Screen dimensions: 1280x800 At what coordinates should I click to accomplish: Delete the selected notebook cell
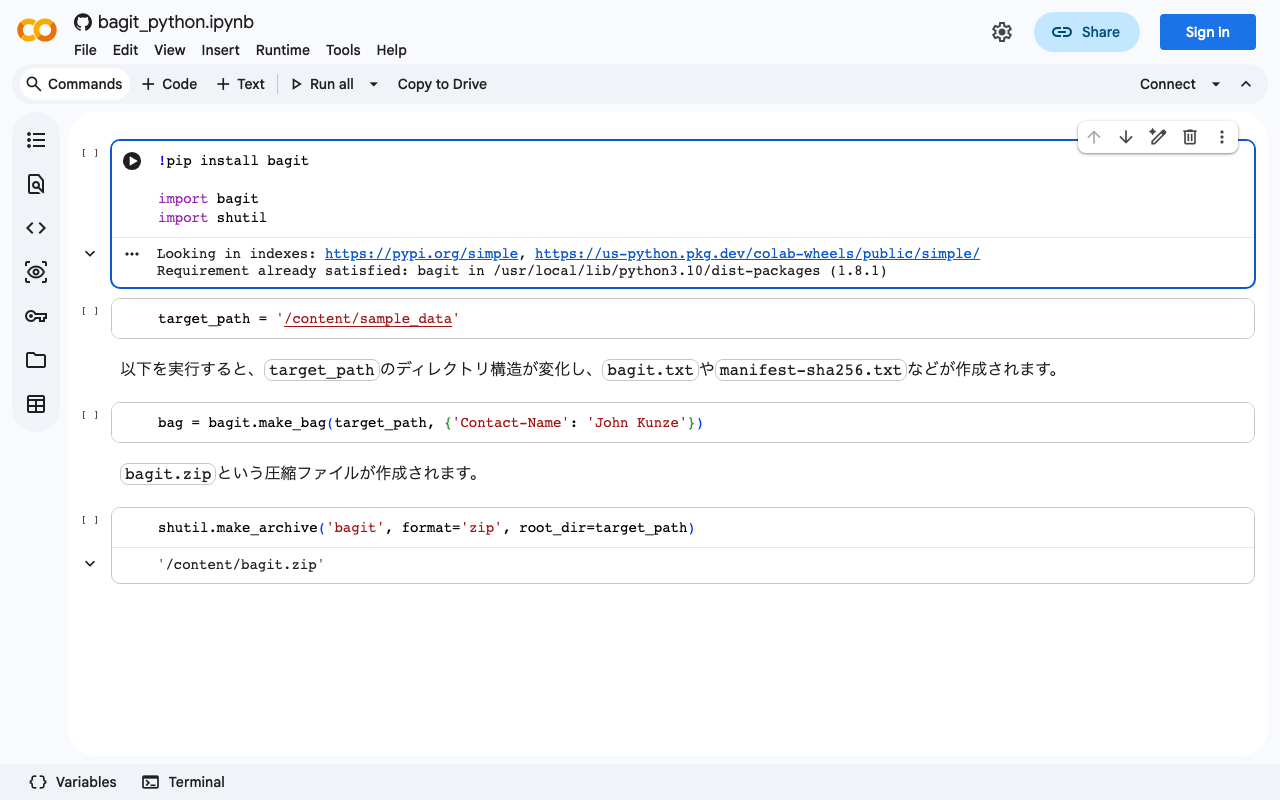tap(1190, 137)
